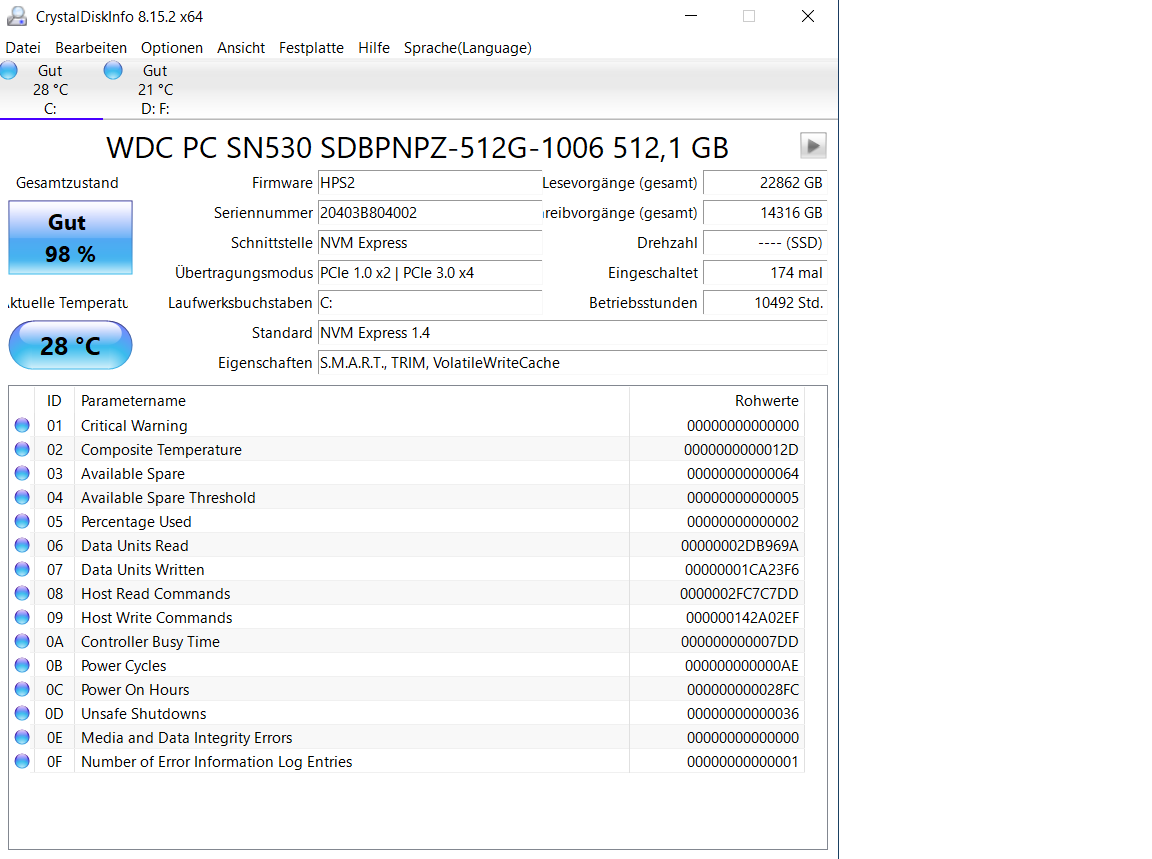Click status orb for Unsafe Shutdowns row
1152x859 pixels.
(x=22, y=713)
